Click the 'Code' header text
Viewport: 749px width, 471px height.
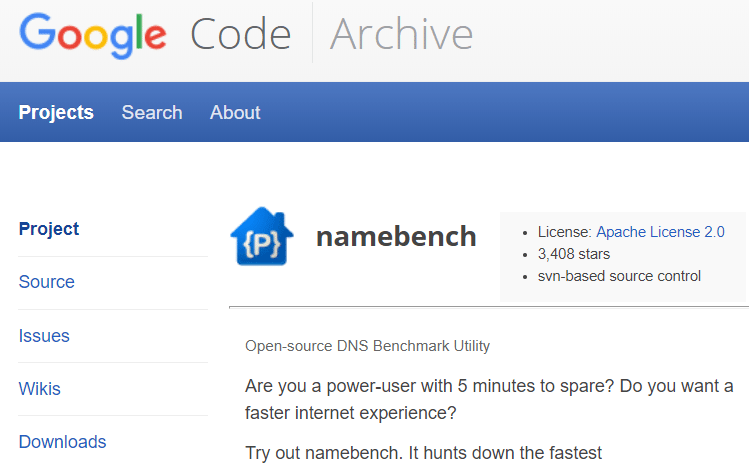[240, 34]
